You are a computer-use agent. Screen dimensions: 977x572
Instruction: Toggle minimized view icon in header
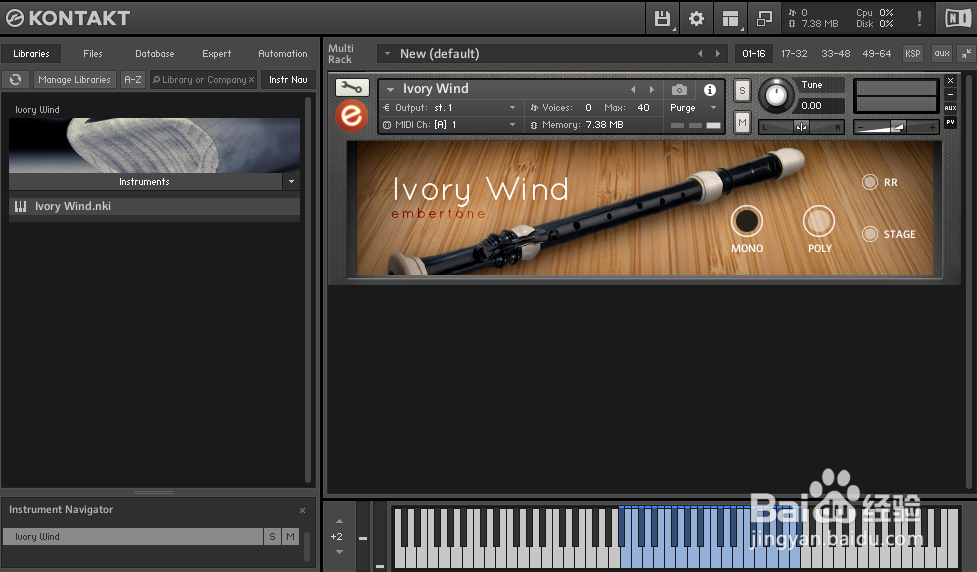(764, 19)
